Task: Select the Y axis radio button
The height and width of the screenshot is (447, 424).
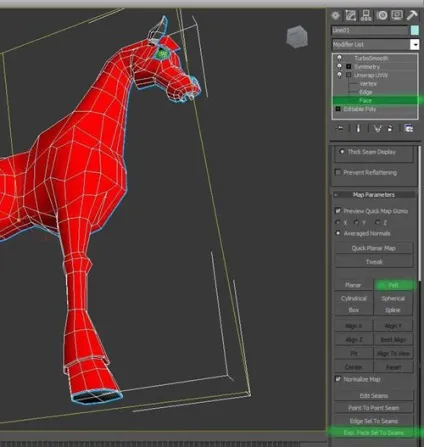Action: 357,222
